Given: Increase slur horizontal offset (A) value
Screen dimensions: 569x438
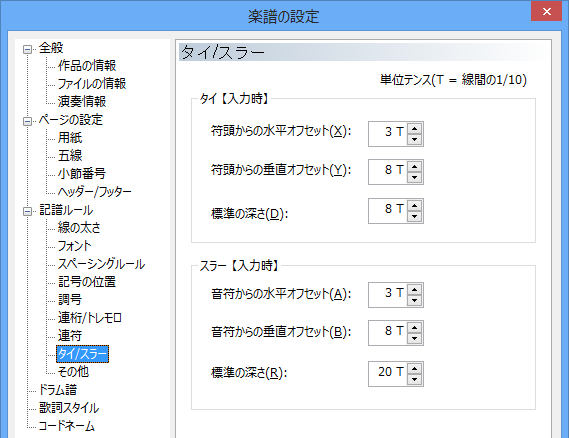Looking at the screenshot, I should pyautogui.click(x=414, y=290).
